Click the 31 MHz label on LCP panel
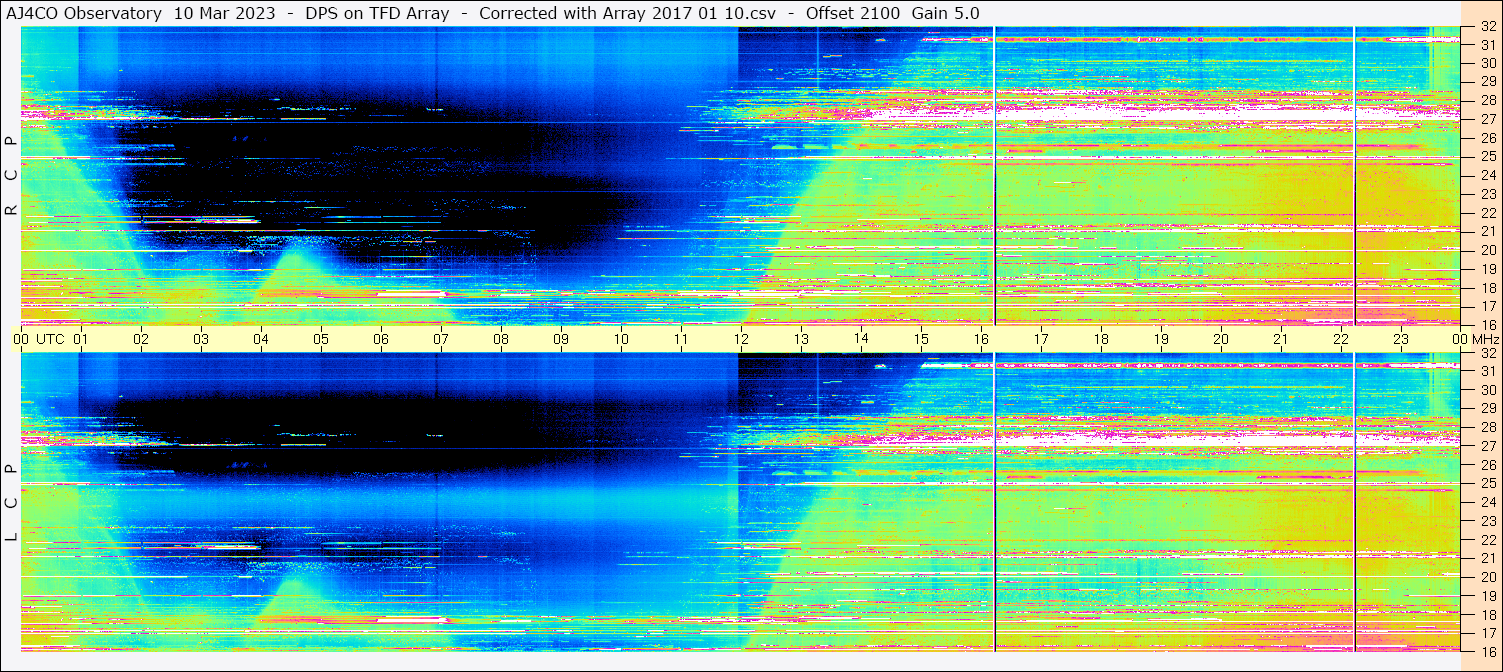The height and width of the screenshot is (672, 1503). (1488, 372)
